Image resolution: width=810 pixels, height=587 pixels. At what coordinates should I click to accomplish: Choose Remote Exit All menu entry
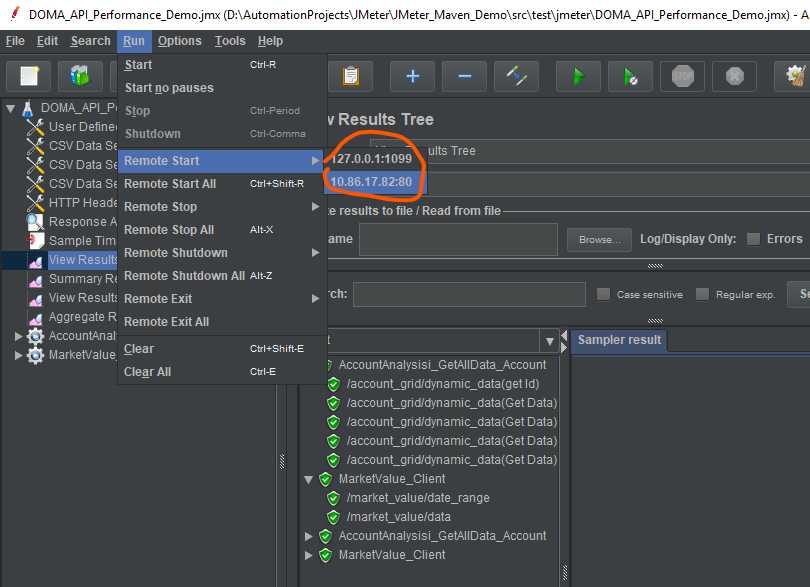pos(222,322)
